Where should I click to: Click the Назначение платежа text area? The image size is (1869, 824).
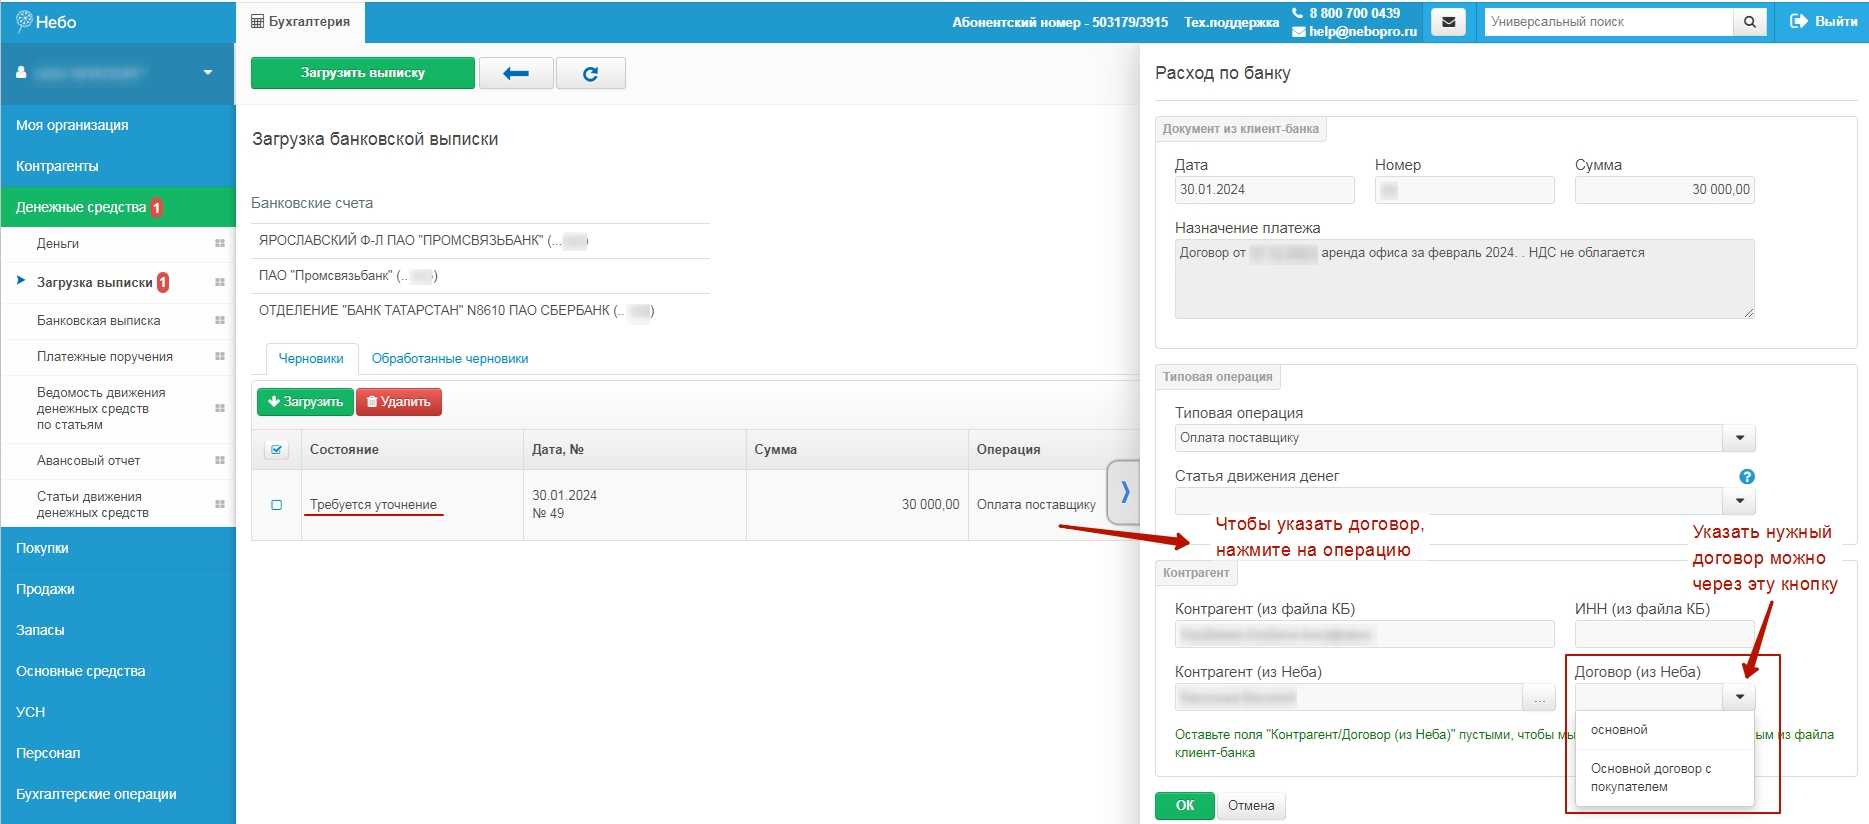1464,279
